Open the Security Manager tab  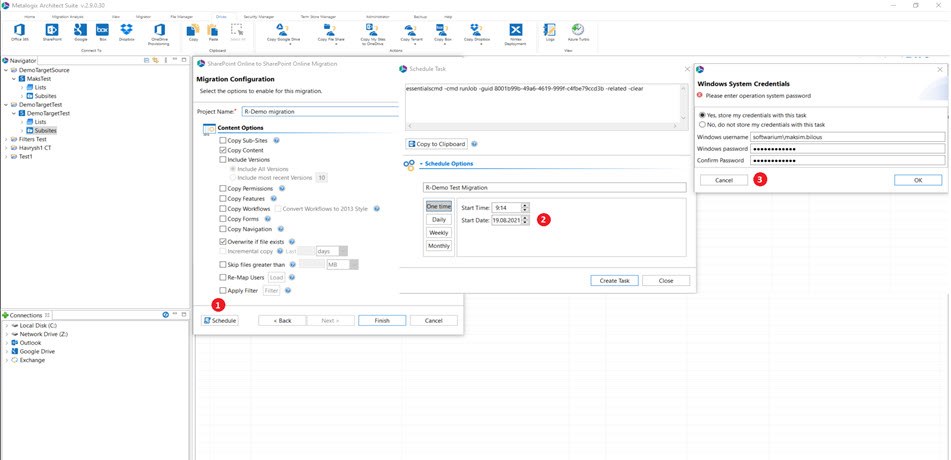pos(259,16)
